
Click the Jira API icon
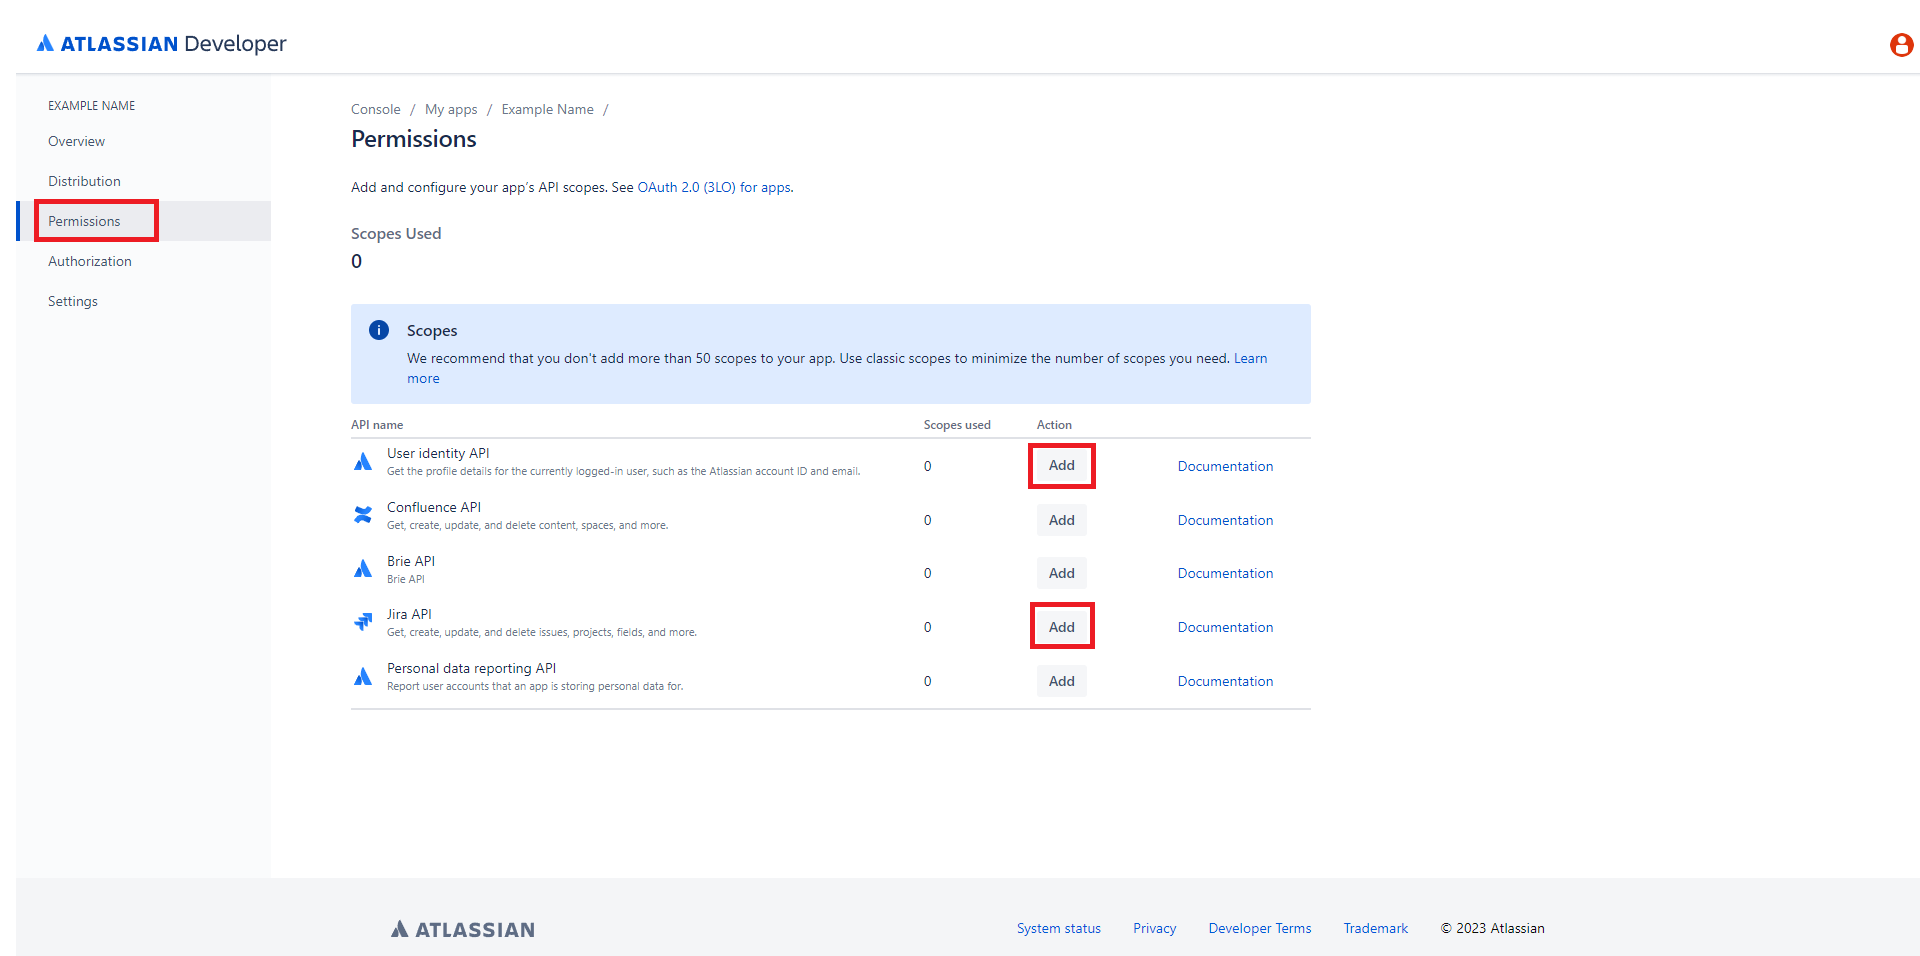pyautogui.click(x=363, y=622)
